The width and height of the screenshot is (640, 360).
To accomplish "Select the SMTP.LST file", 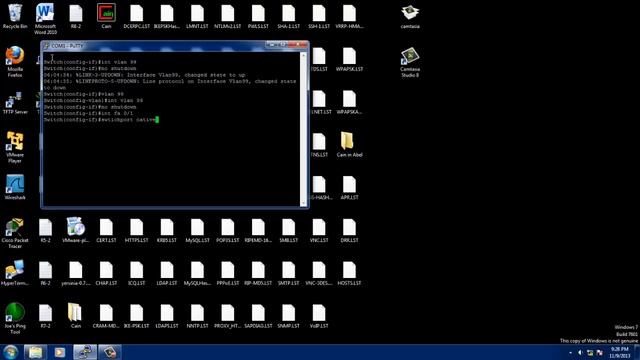I will click(x=289, y=273).
